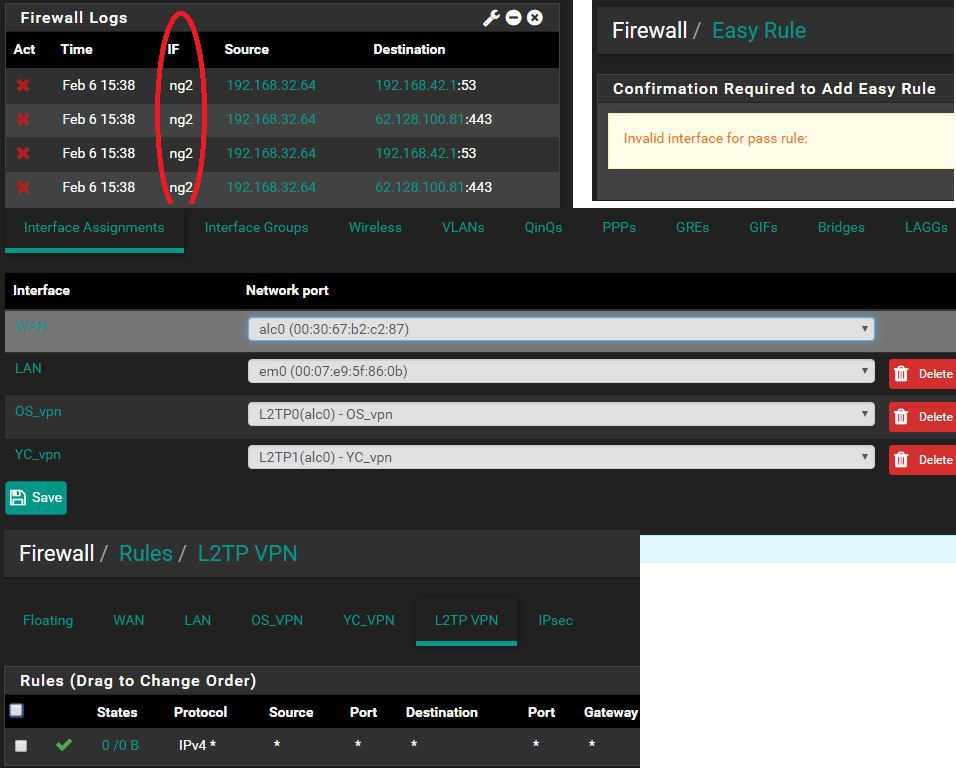Click Rules breadcrumb link
Screen dimensions: 956x768
146,553
